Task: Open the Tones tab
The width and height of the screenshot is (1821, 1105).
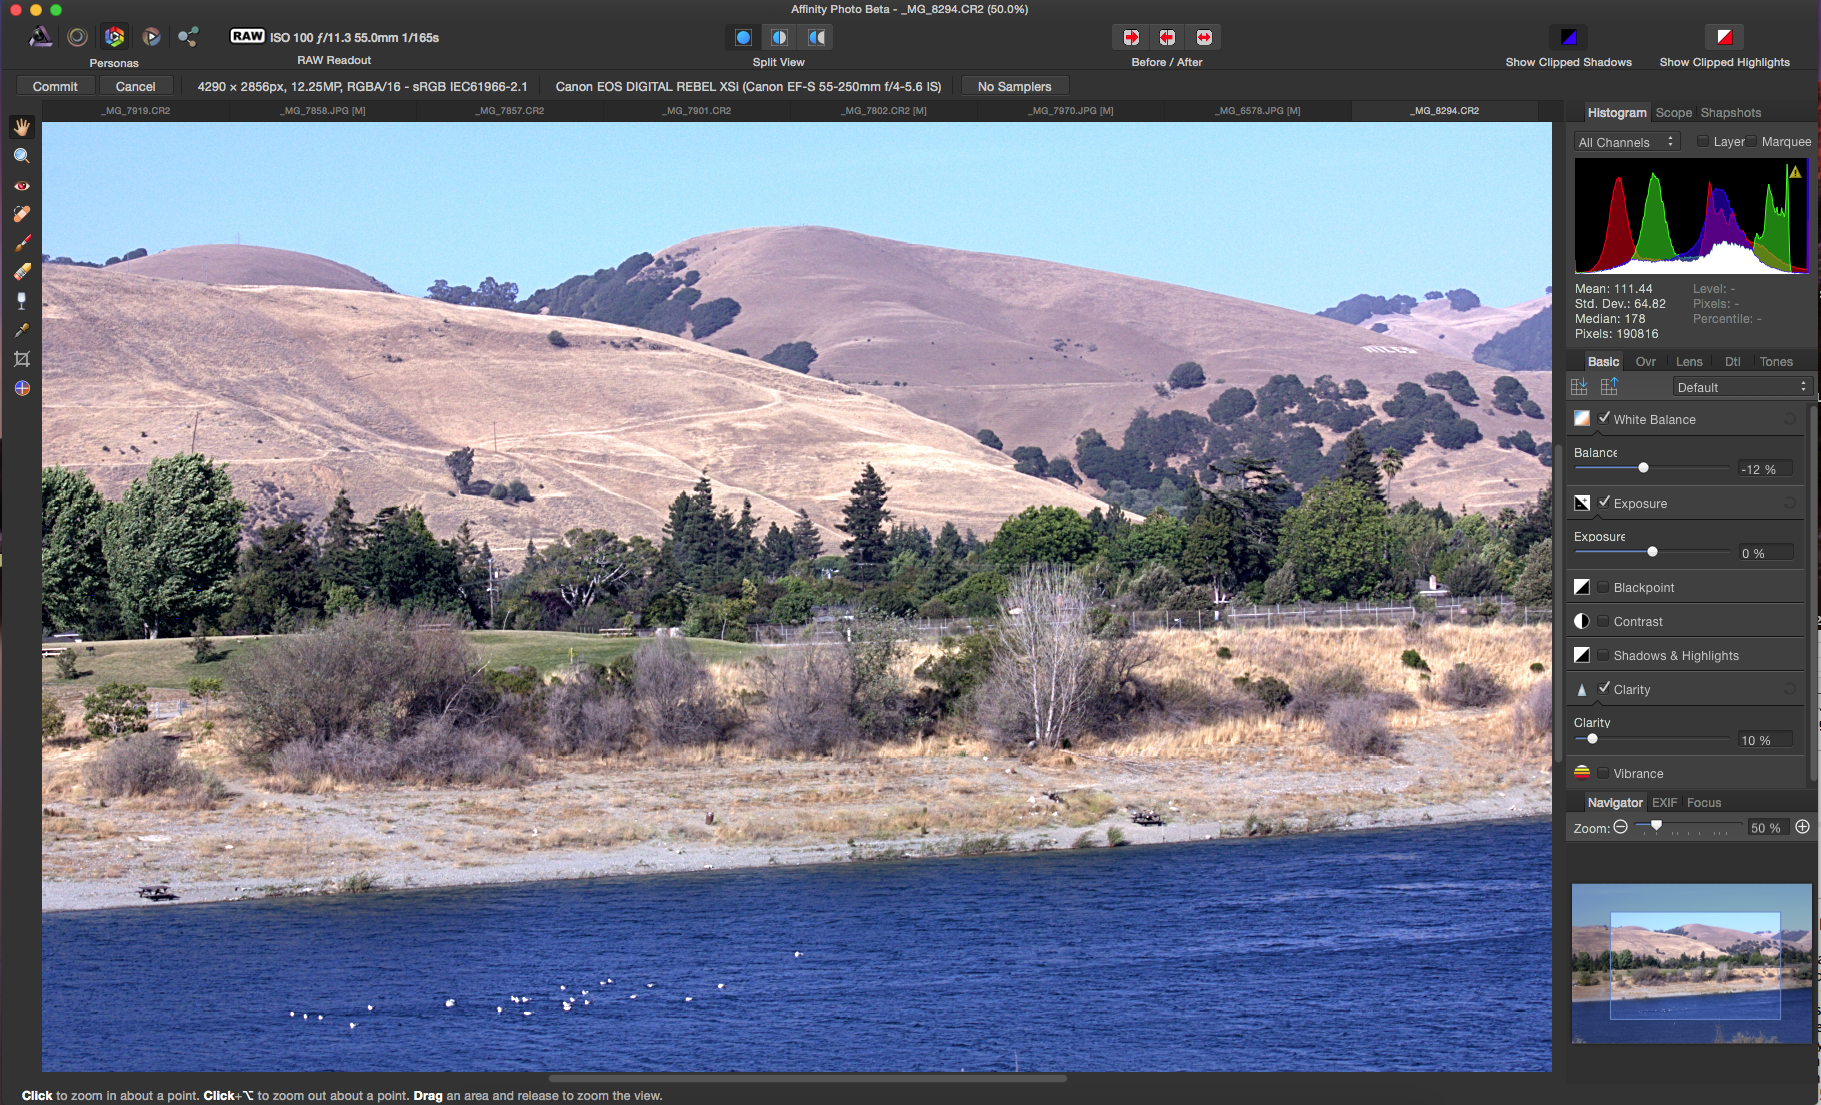Action: [x=1776, y=362]
